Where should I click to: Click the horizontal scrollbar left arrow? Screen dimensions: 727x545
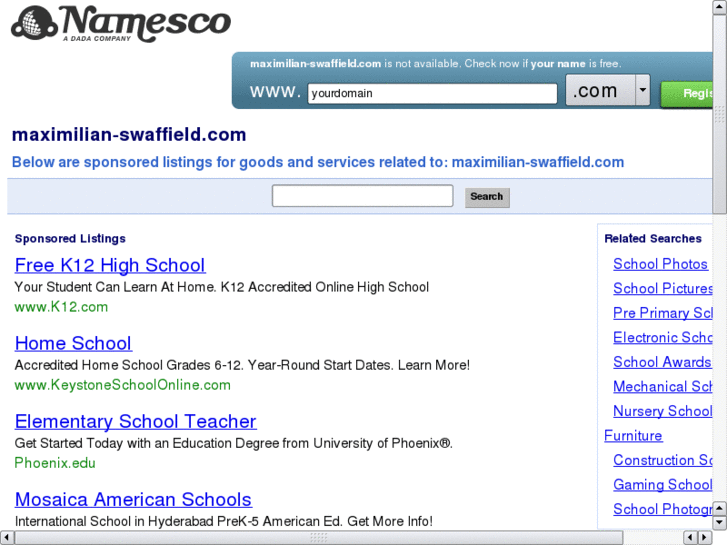(x=6, y=538)
